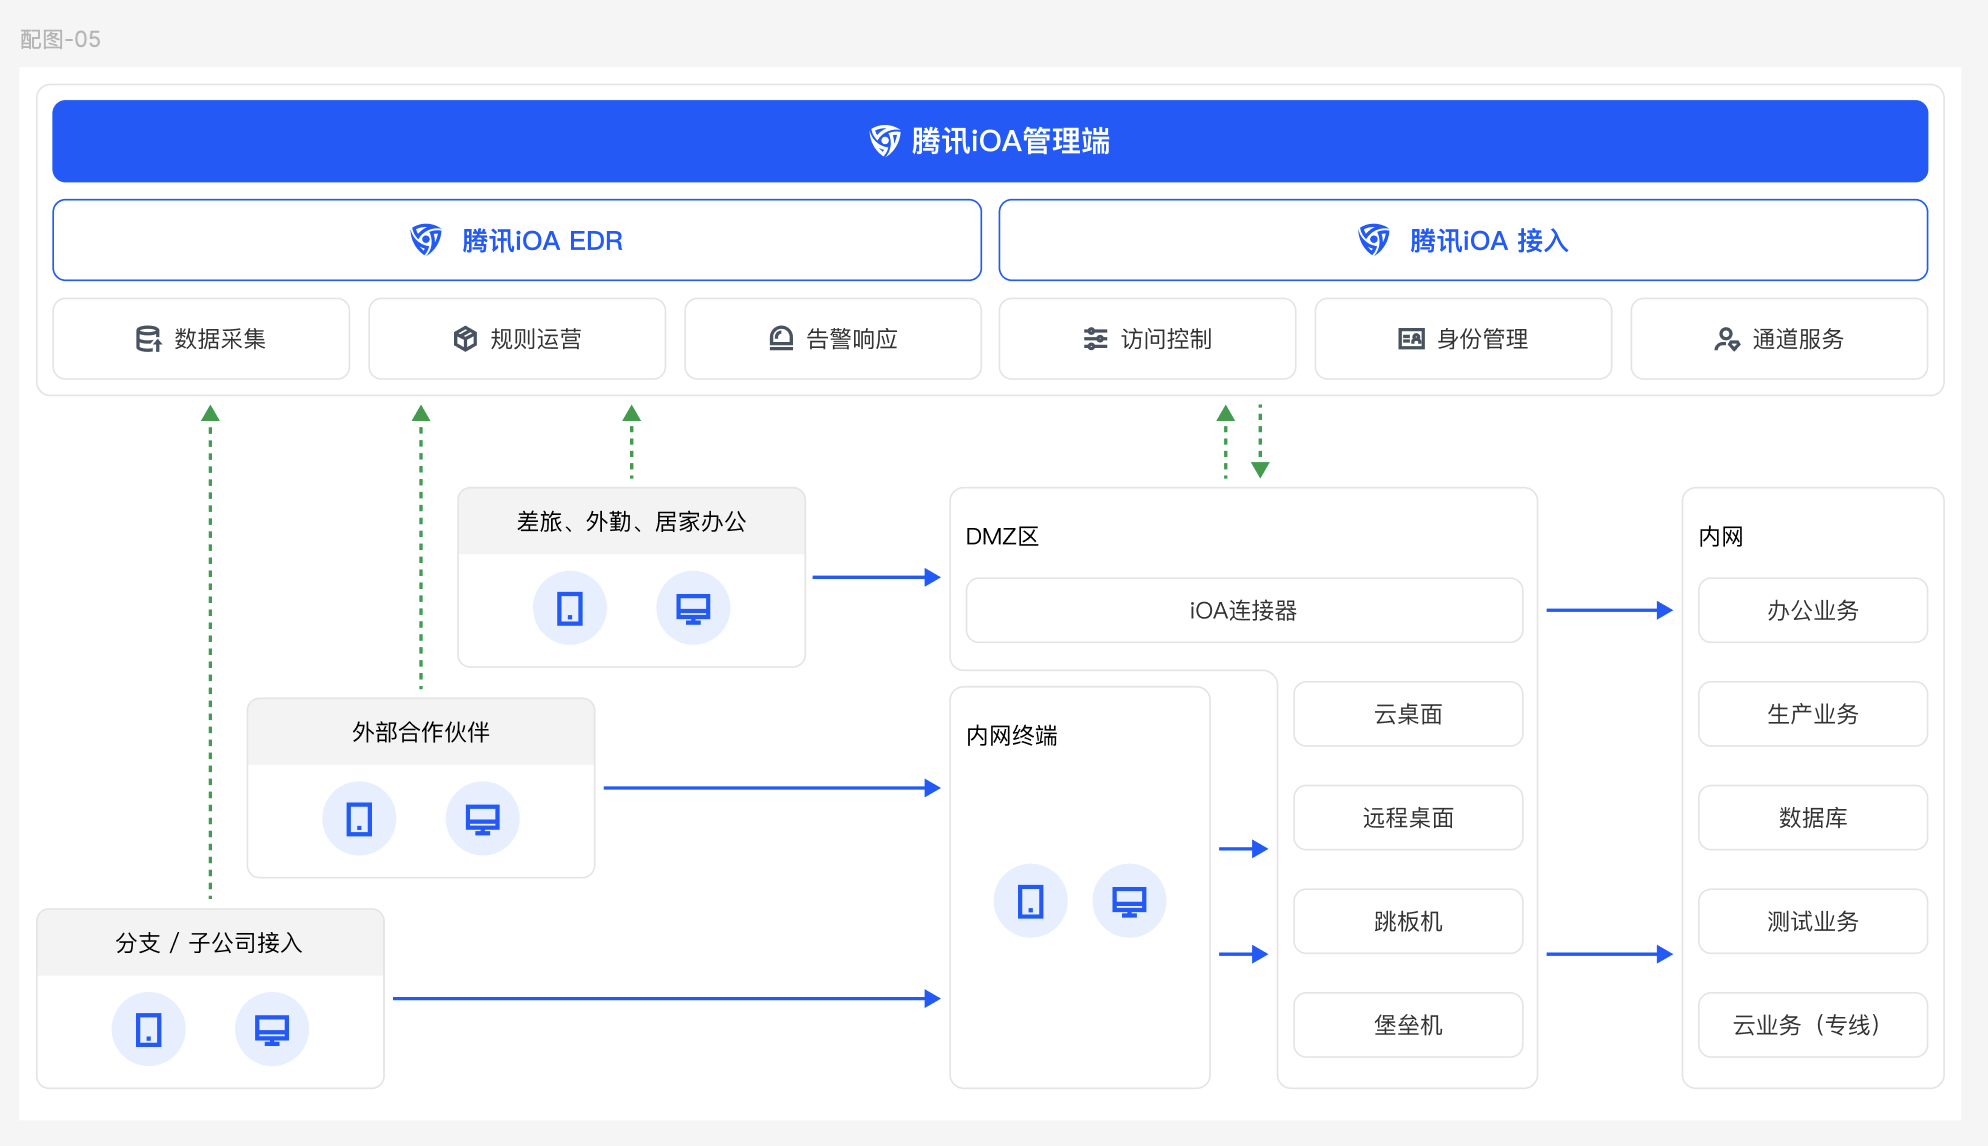The image size is (1988, 1146).
Task: Click the sliders icon next to 访问控制
Action: (x=1095, y=339)
